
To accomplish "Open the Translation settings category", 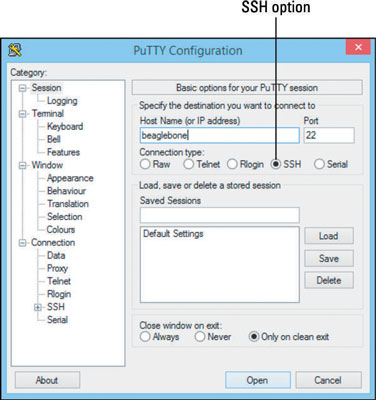I will 68,204.
